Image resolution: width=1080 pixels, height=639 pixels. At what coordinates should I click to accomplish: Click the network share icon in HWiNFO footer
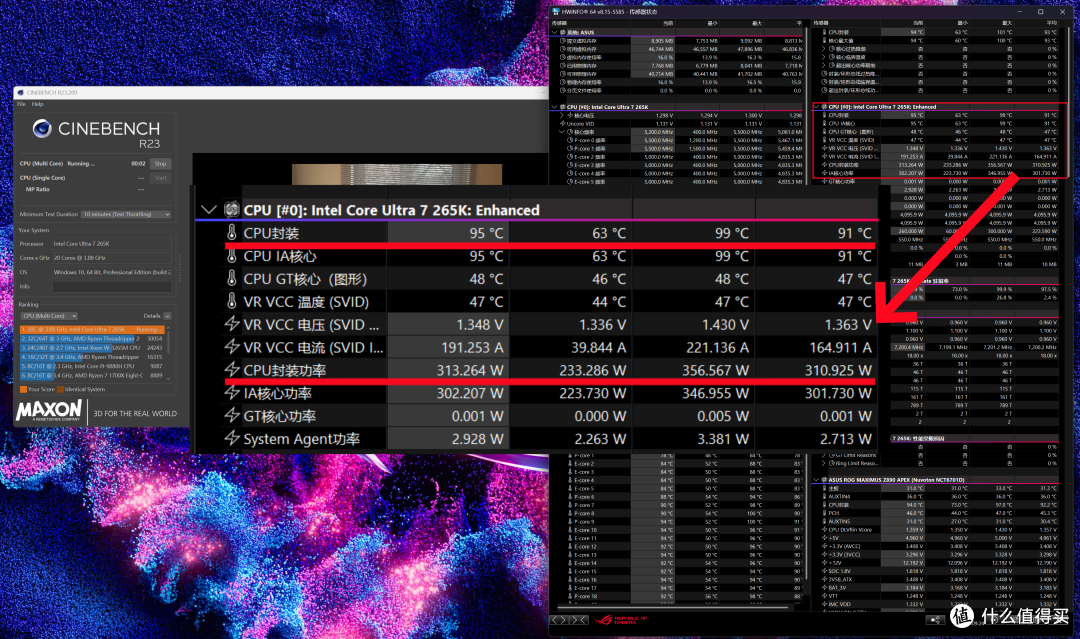(x=935, y=620)
